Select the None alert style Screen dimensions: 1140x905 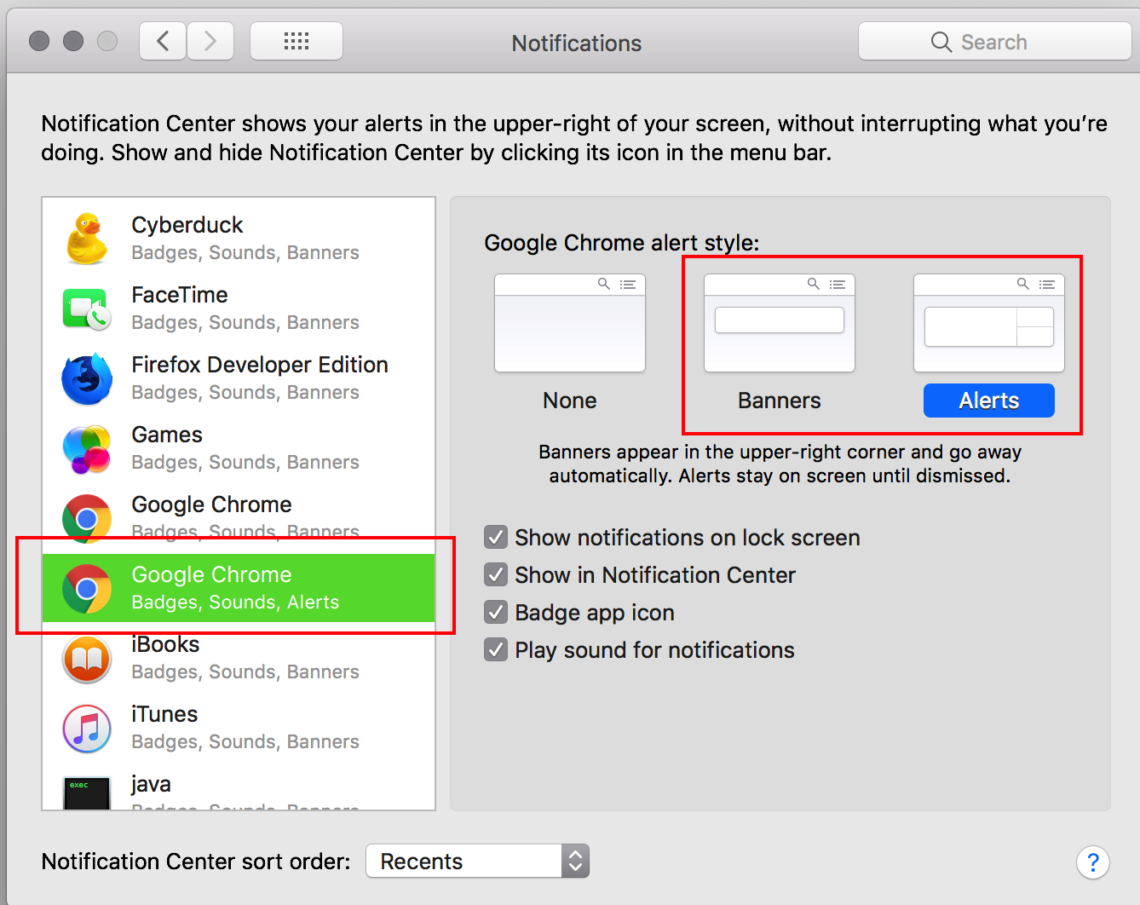(569, 322)
